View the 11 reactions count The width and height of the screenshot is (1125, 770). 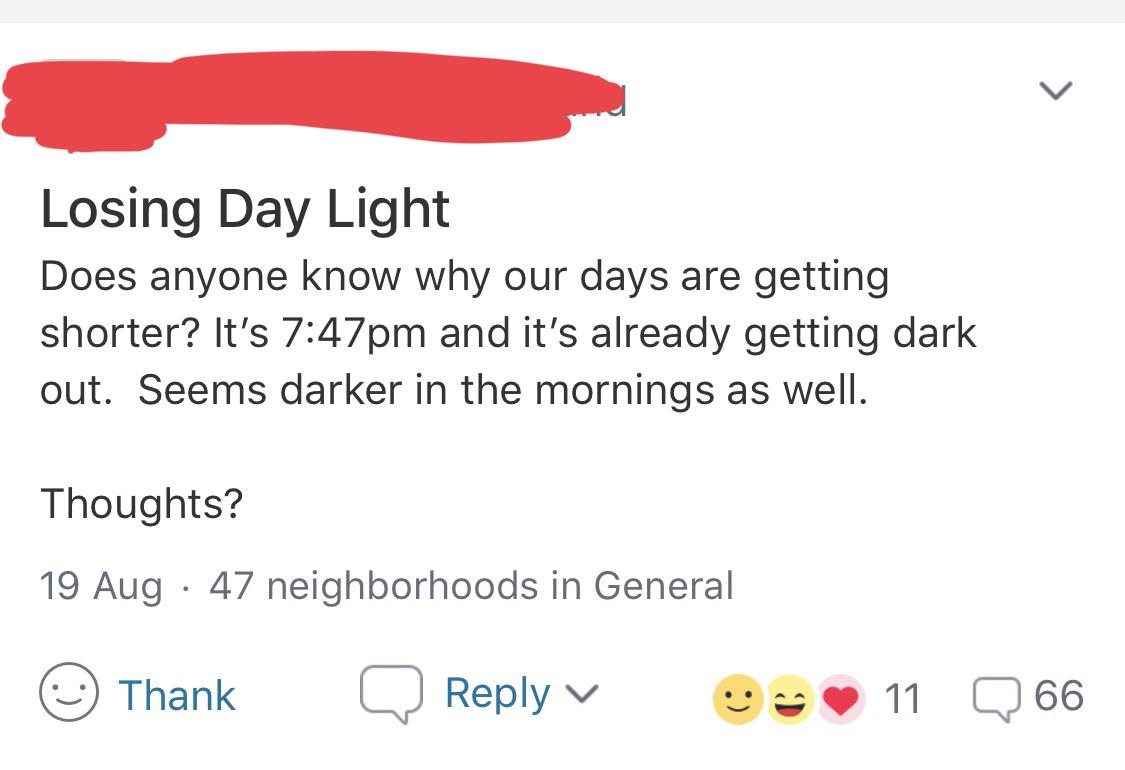tap(902, 698)
